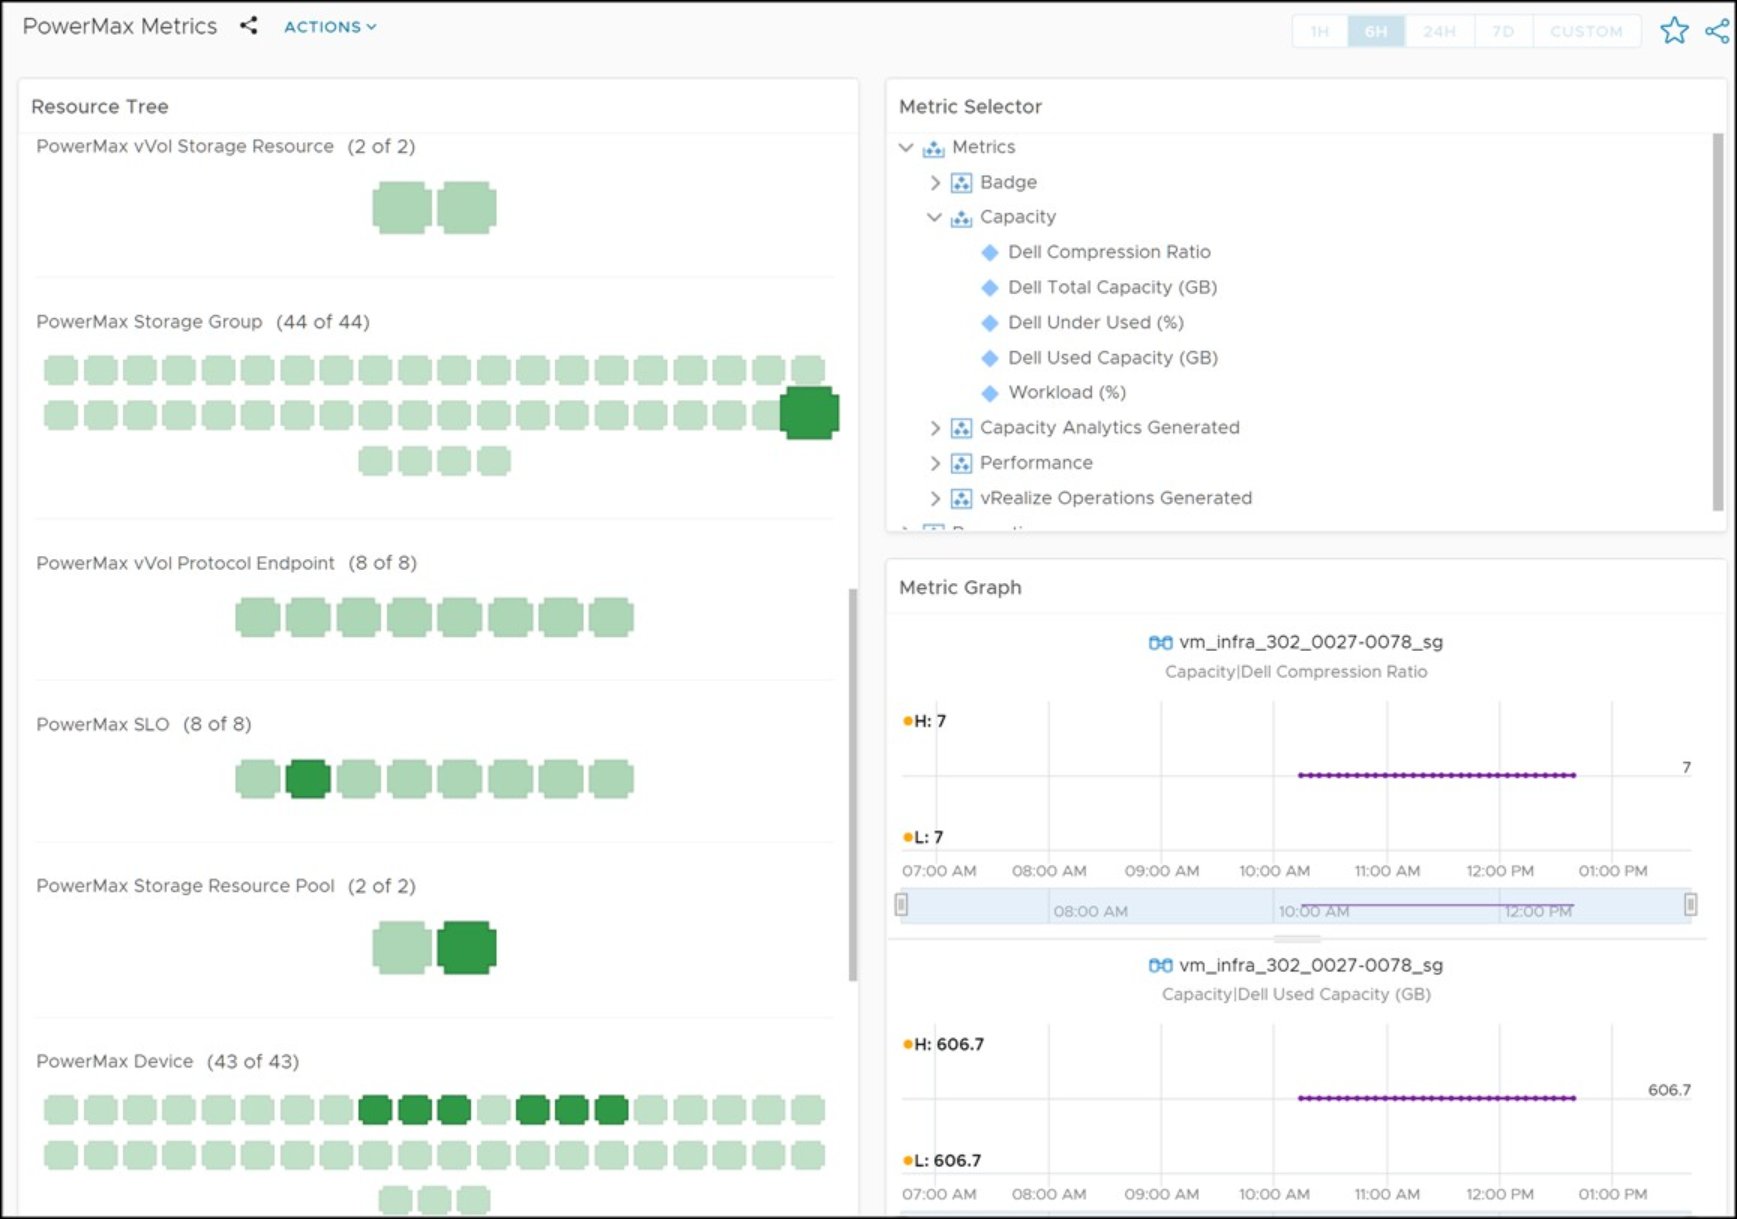Select last vVol Protocol Endpoint tile
Screen dimensions: 1737x1219
[x=611, y=617]
